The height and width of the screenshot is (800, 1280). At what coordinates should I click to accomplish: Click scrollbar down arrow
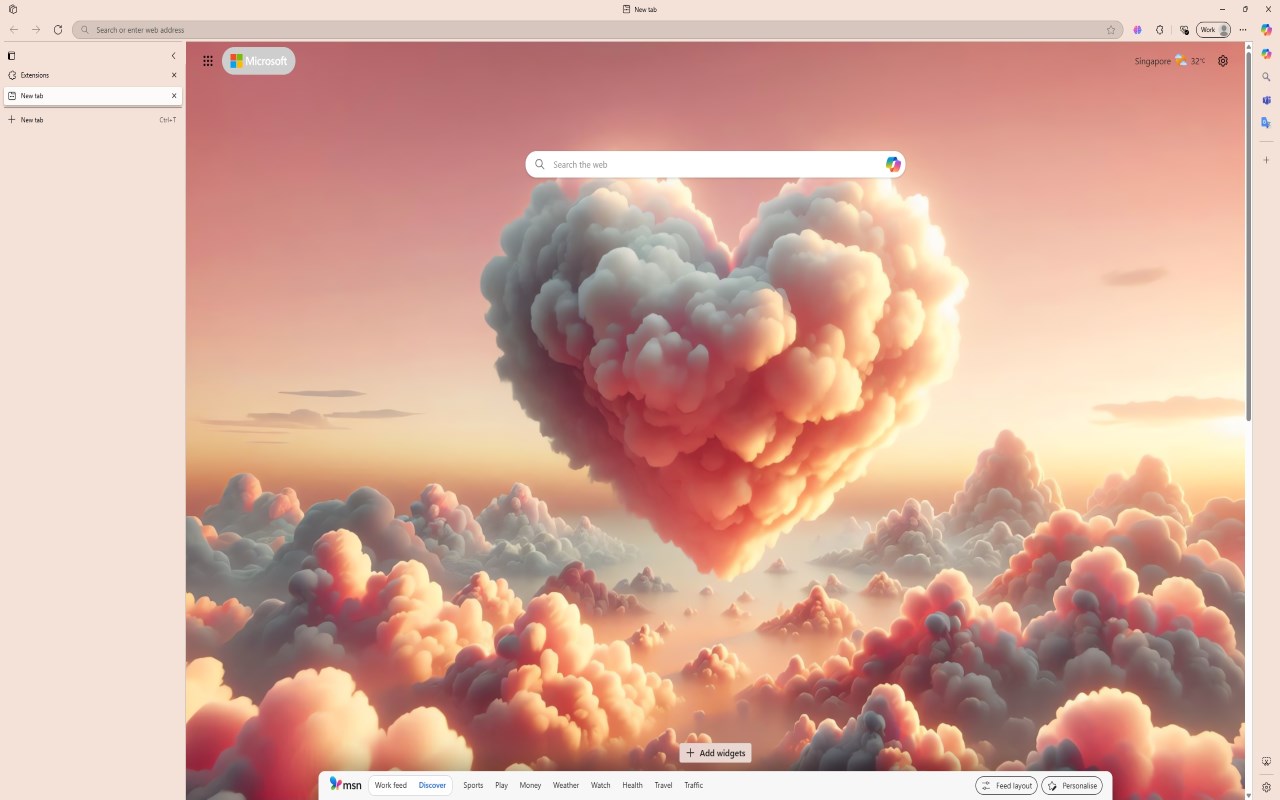point(1248,795)
